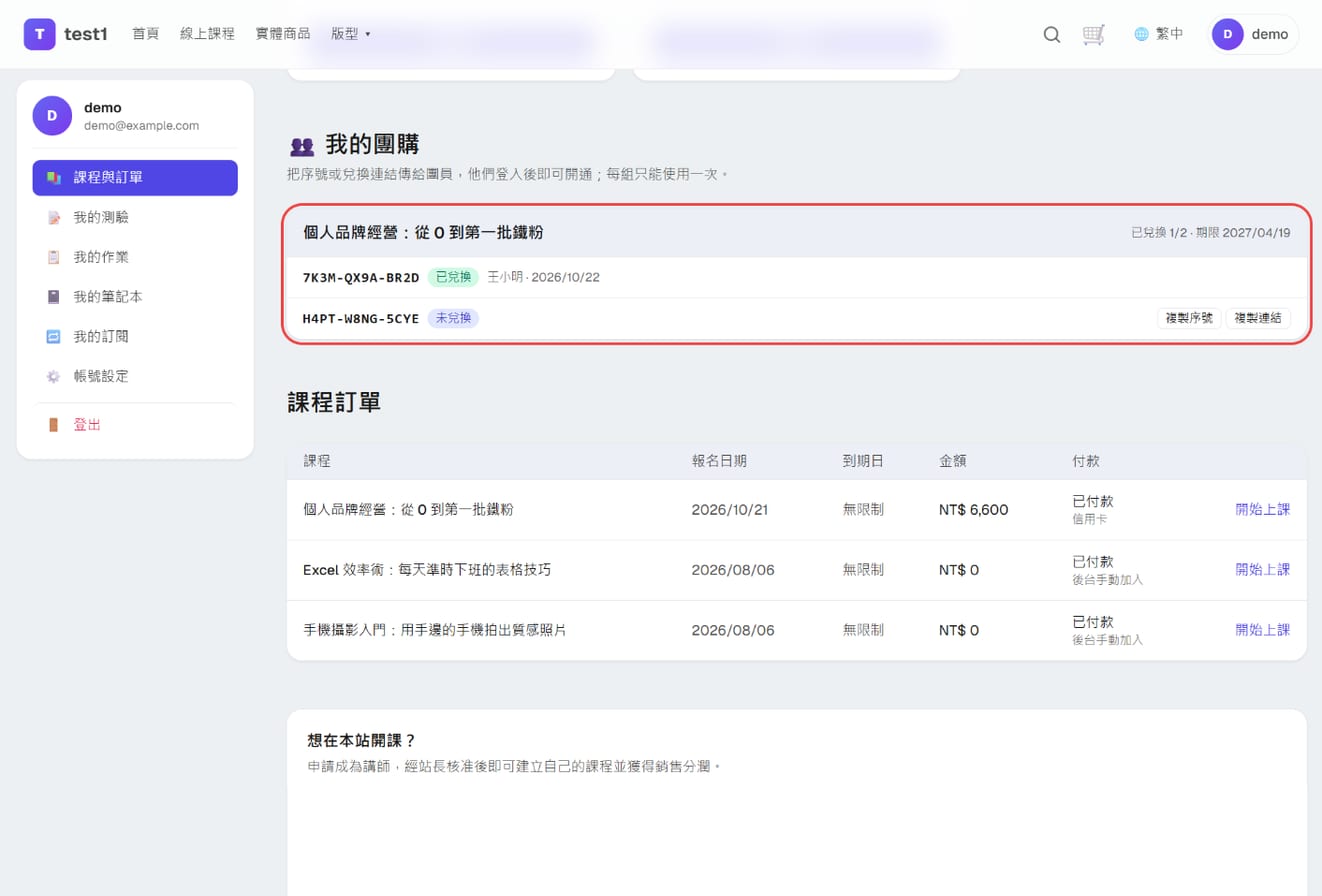
Task: Click serial code H4PT-W8NG-5CYE
Action: pyautogui.click(x=361, y=318)
